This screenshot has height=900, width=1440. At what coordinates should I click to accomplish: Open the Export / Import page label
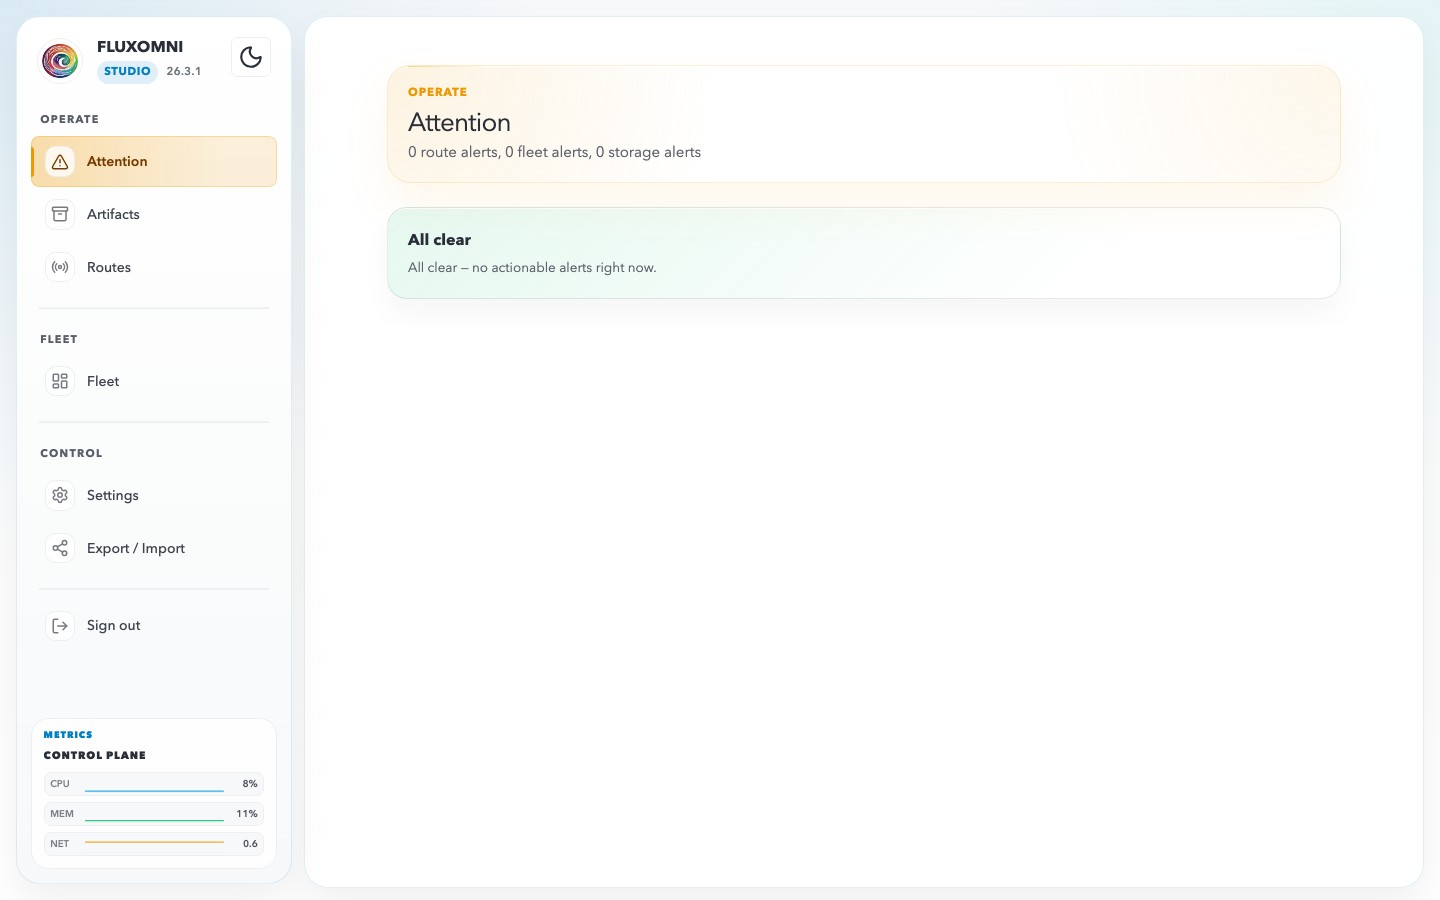point(136,548)
